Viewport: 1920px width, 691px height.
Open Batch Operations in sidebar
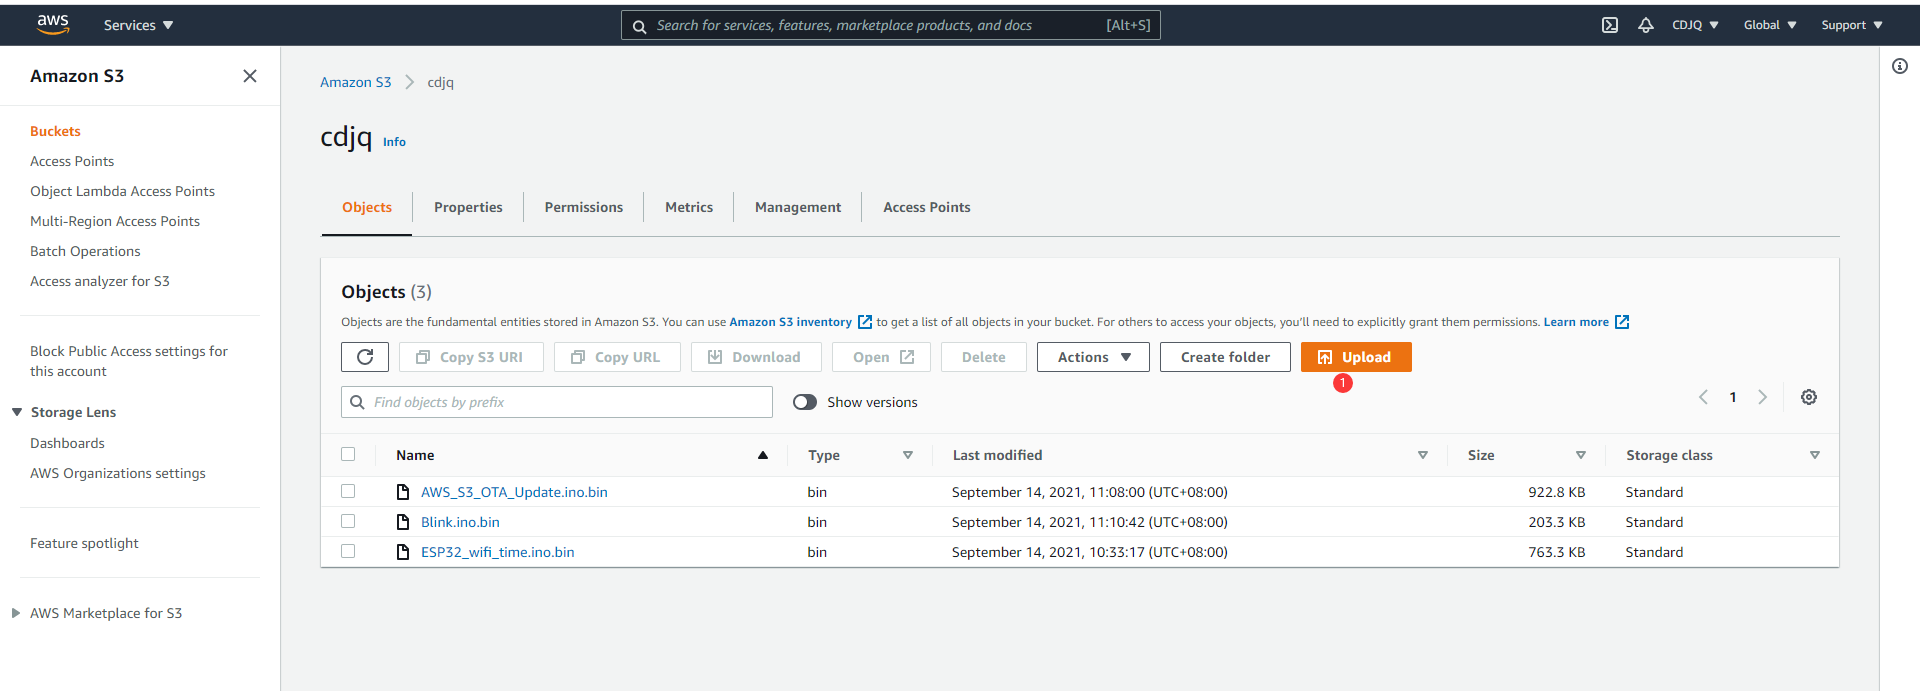point(85,251)
